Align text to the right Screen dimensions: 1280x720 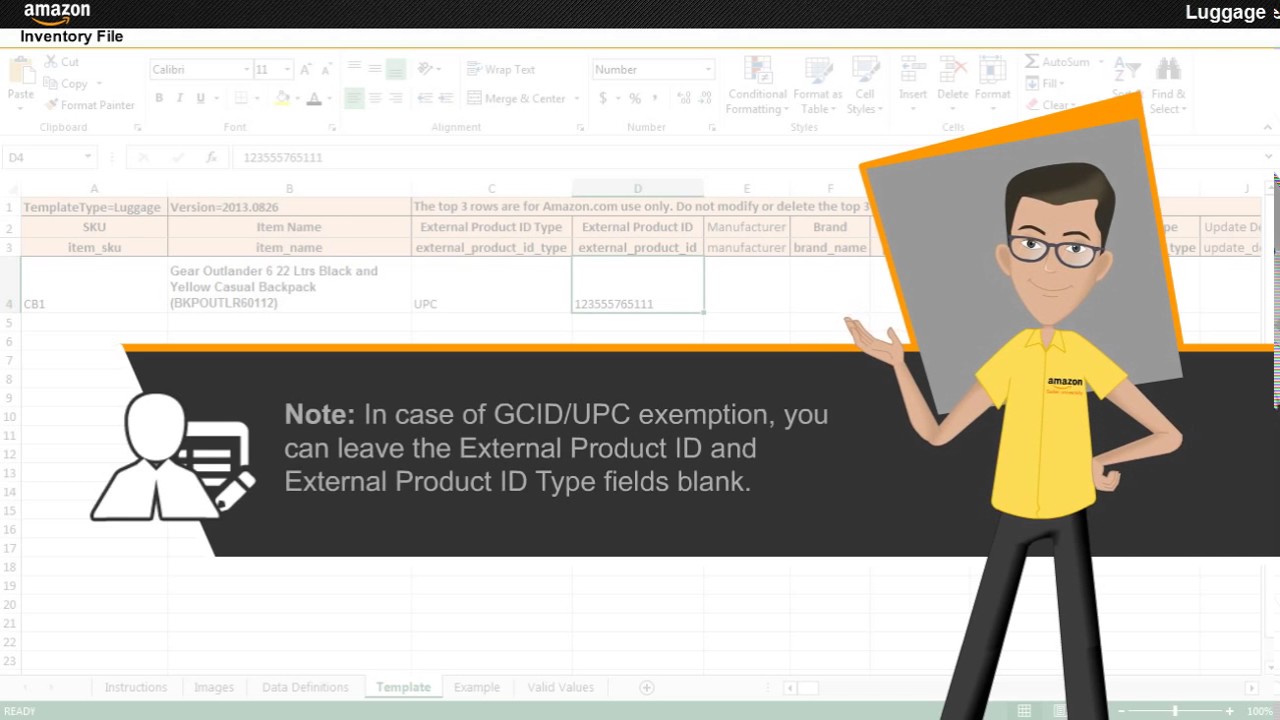[396, 98]
